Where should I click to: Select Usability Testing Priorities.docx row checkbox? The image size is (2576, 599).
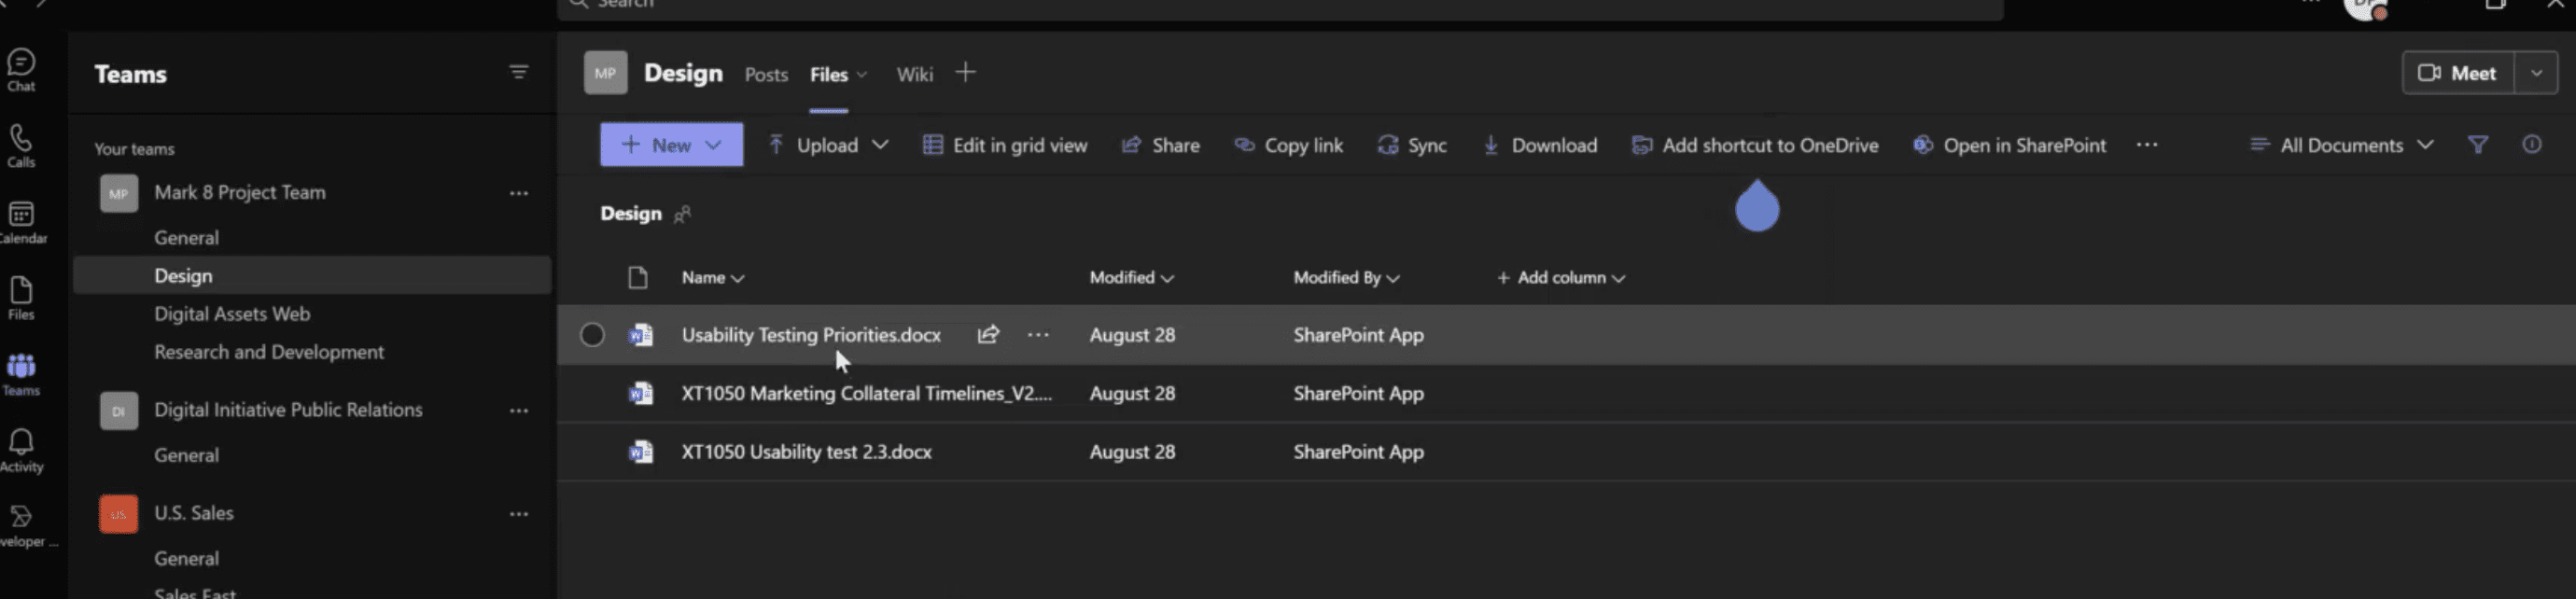tap(592, 335)
